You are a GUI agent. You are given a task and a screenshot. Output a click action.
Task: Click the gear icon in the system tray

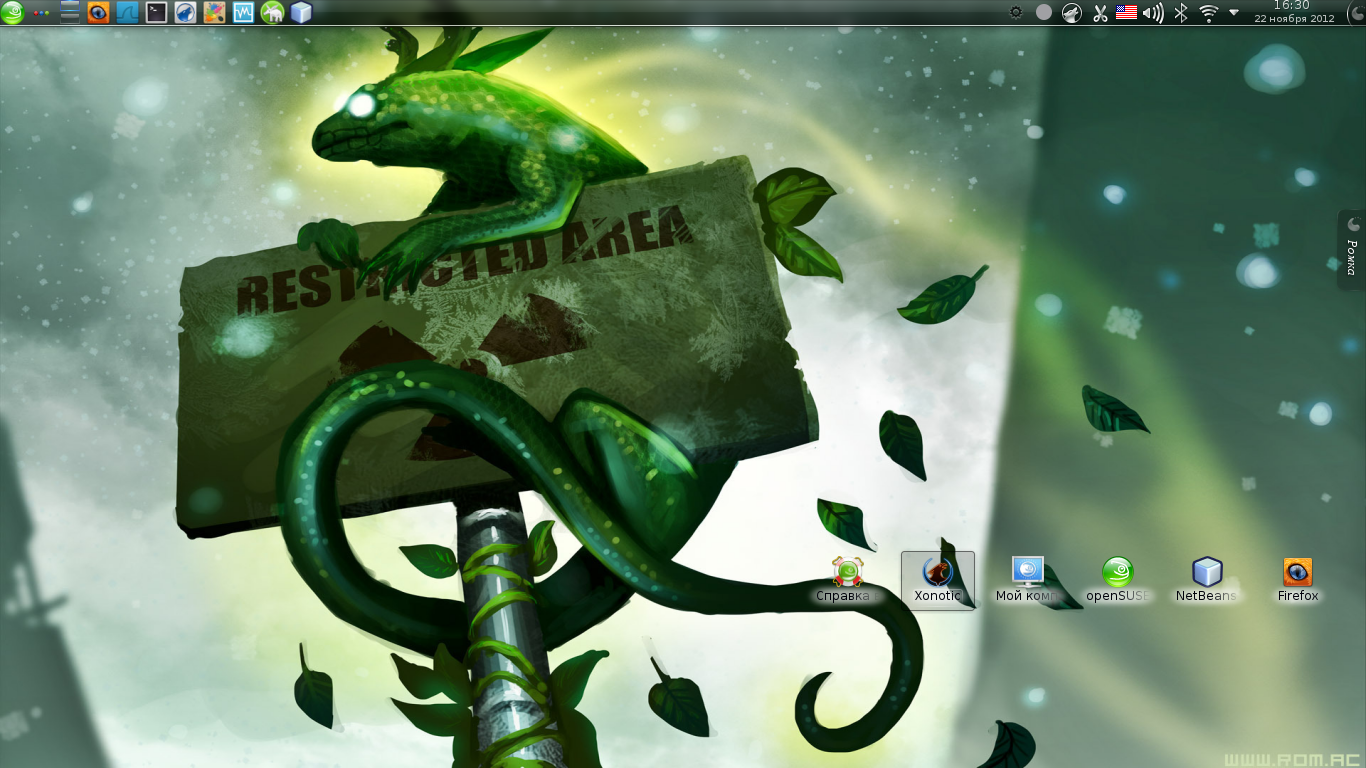pos(1016,12)
